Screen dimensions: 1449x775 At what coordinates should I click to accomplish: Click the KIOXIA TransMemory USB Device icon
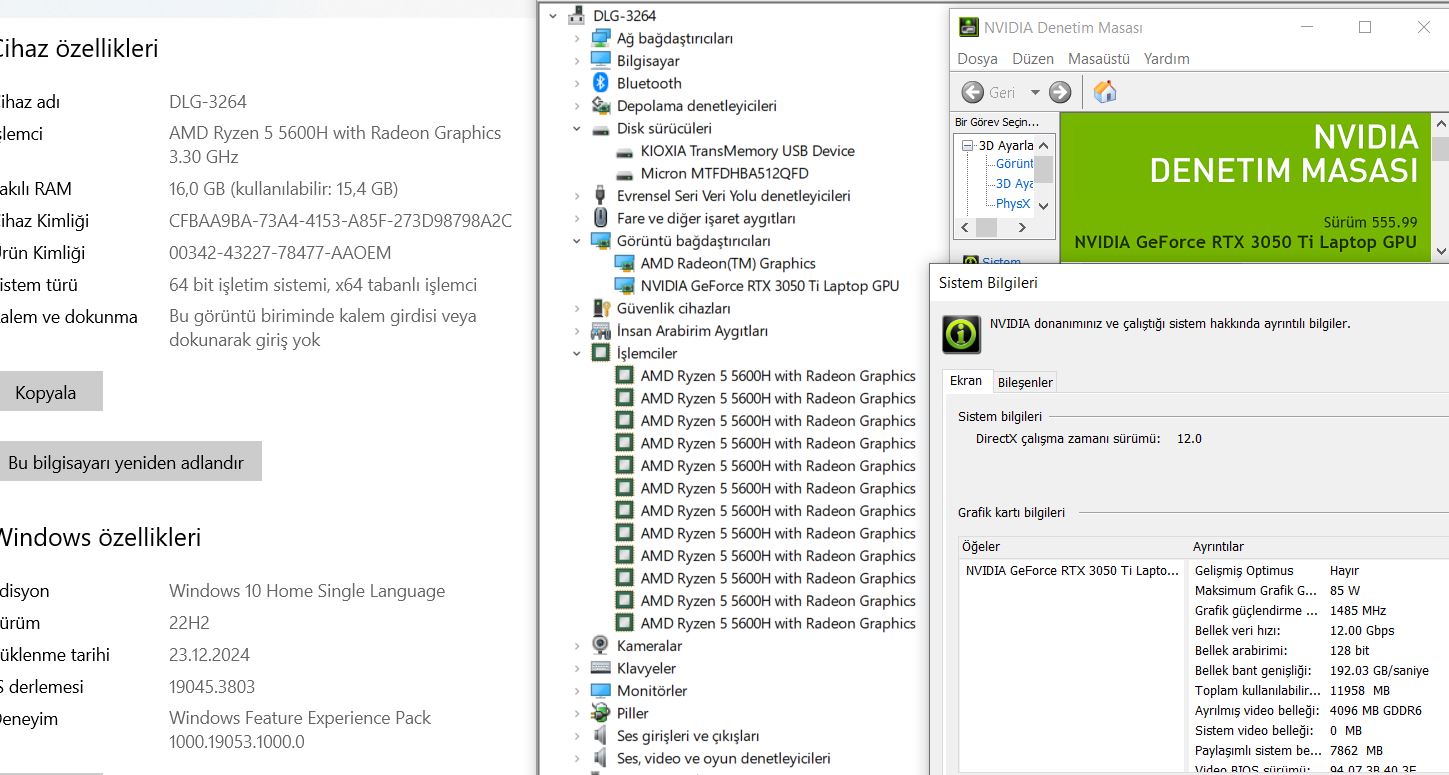coord(624,151)
